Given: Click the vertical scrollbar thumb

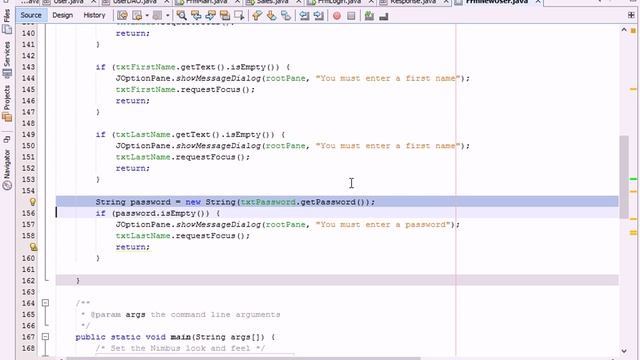Looking at the screenshot, I should [x=624, y=177].
